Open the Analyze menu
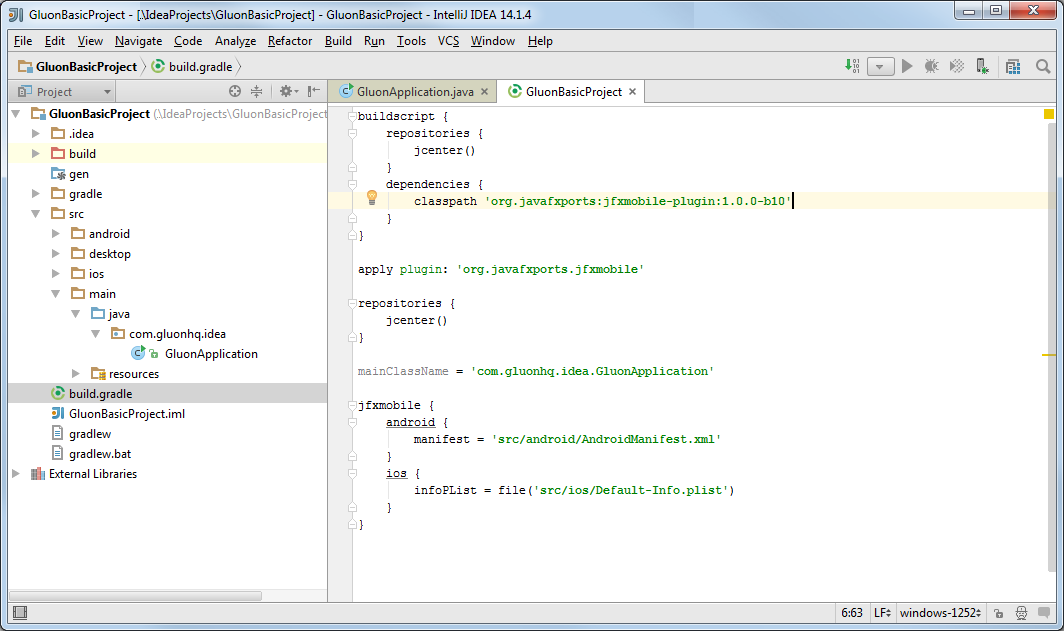The image size is (1064, 631). [x=235, y=41]
